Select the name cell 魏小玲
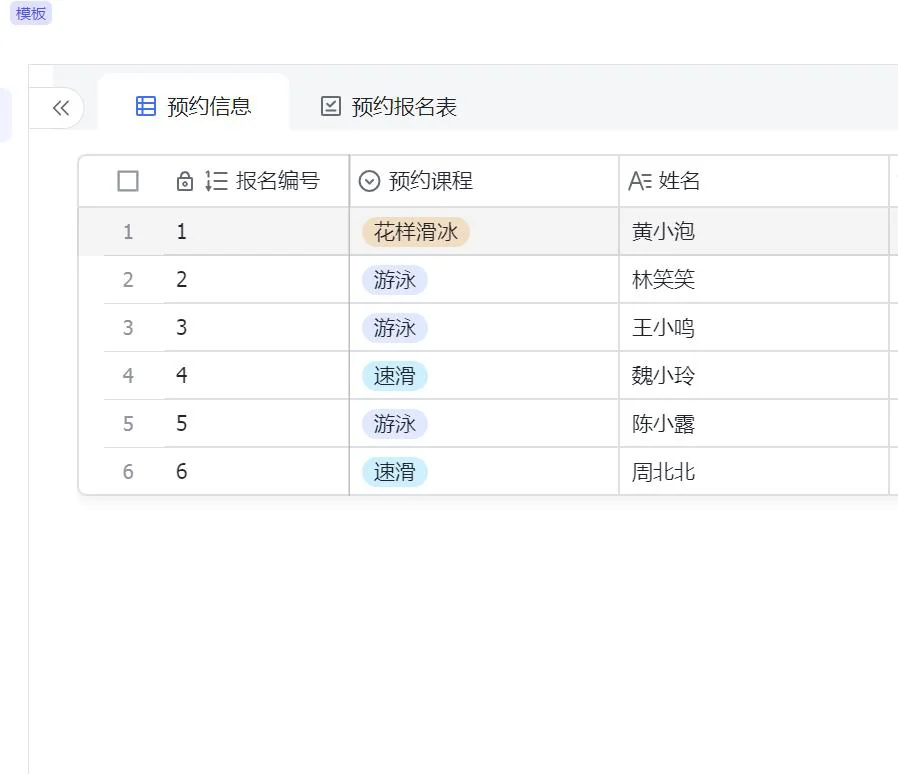This screenshot has width=898, height=774. point(754,376)
